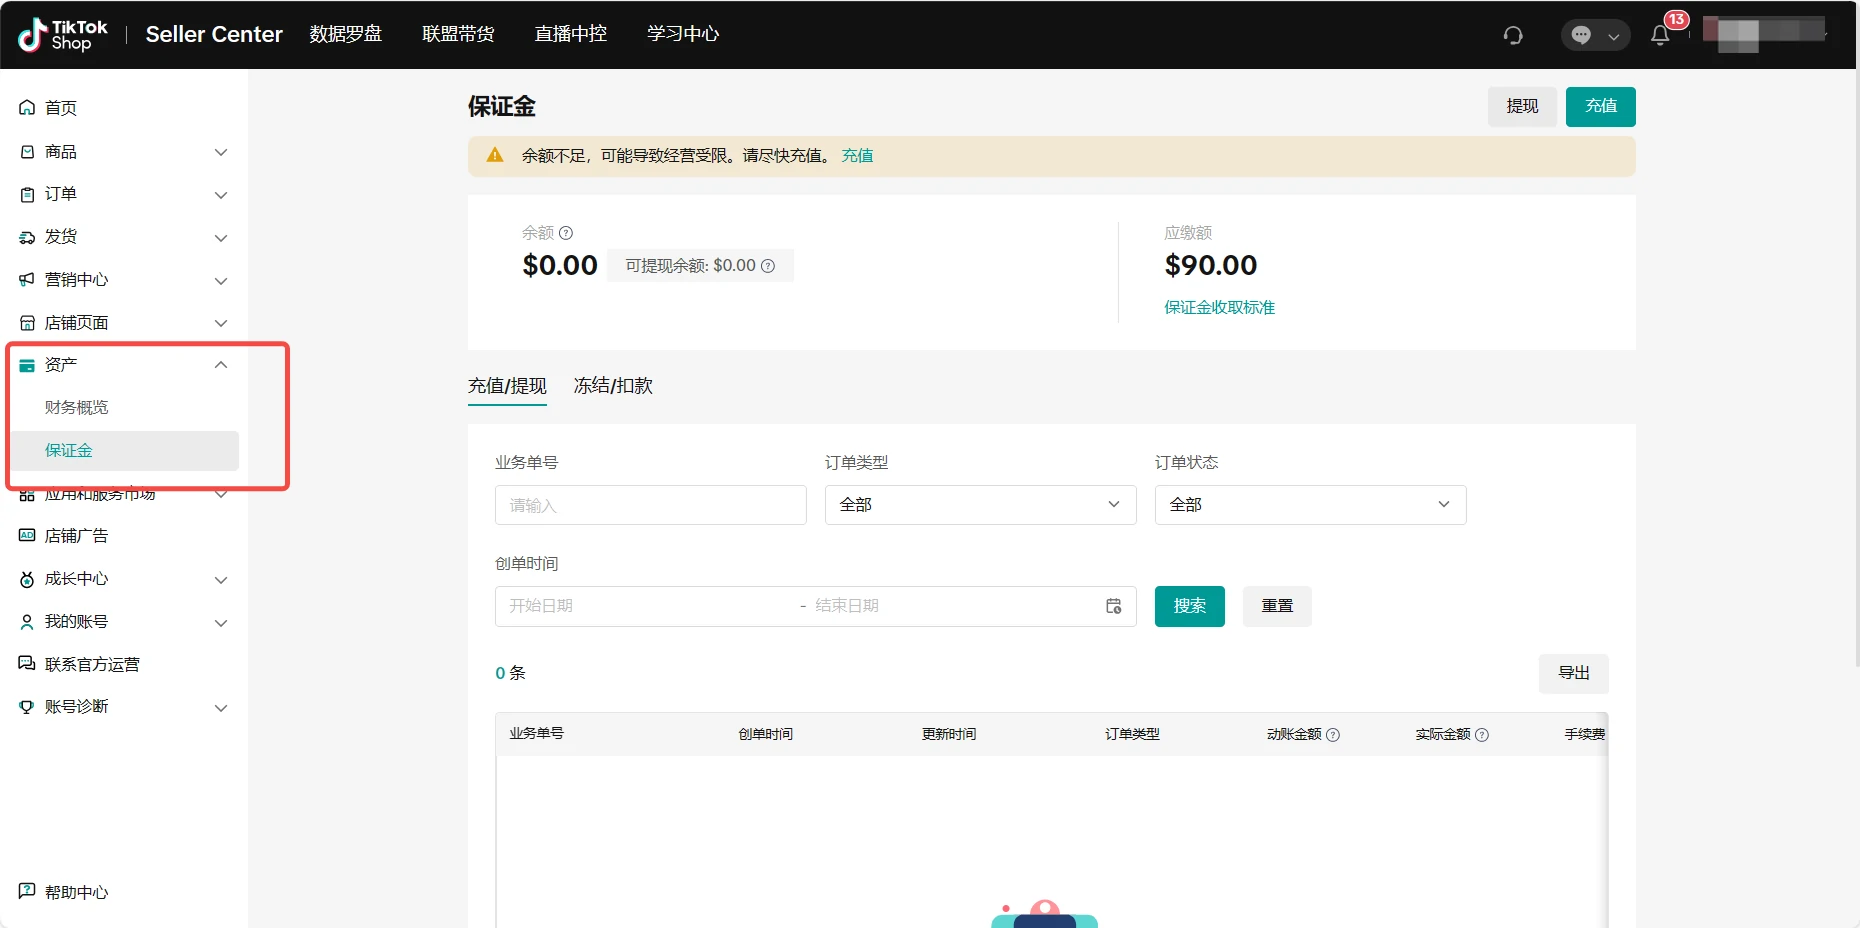Viewport: 1860px width, 928px height.
Task: Open the 订单类型 dropdown
Action: click(980, 505)
